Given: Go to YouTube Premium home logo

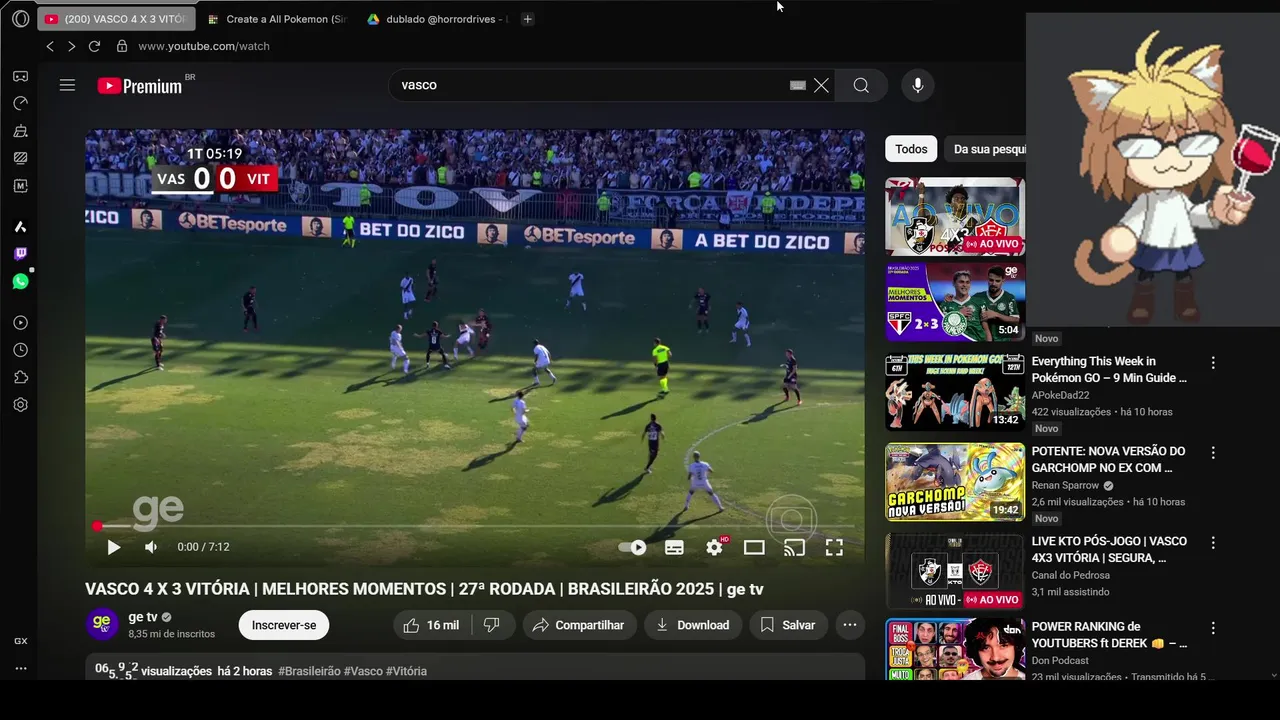Looking at the screenshot, I should coord(140,86).
